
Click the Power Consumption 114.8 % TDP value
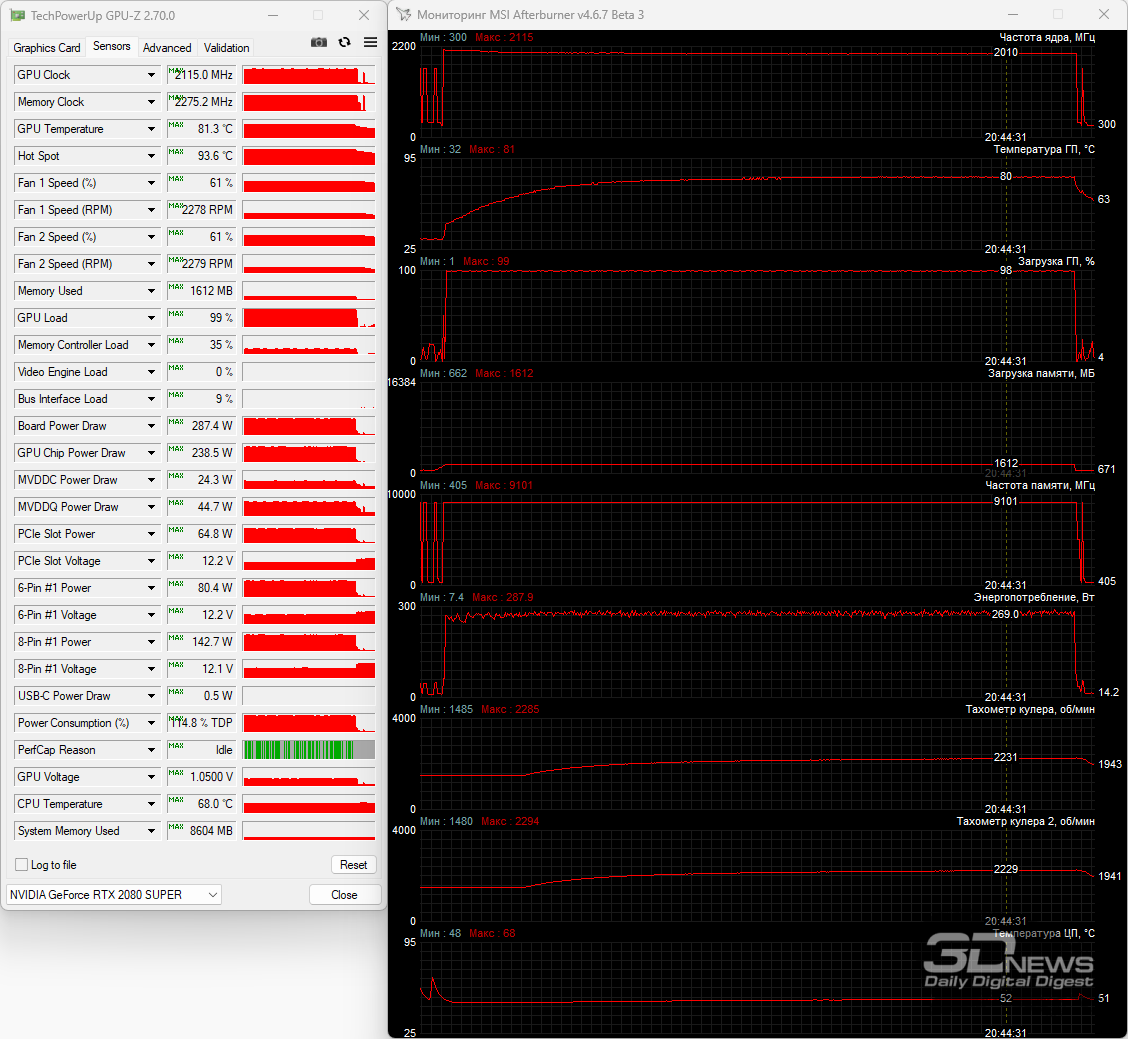(201, 723)
